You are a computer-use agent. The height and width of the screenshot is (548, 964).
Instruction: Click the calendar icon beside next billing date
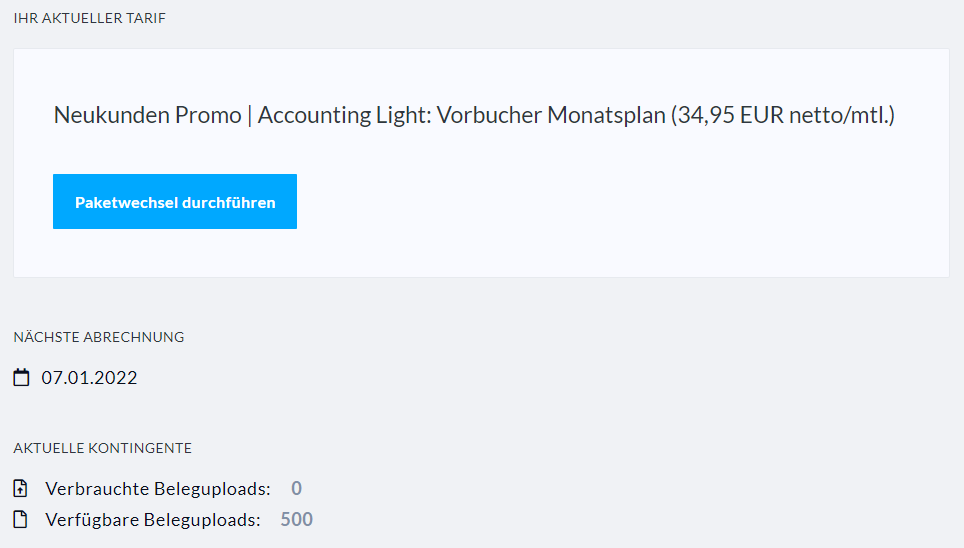tap(22, 377)
